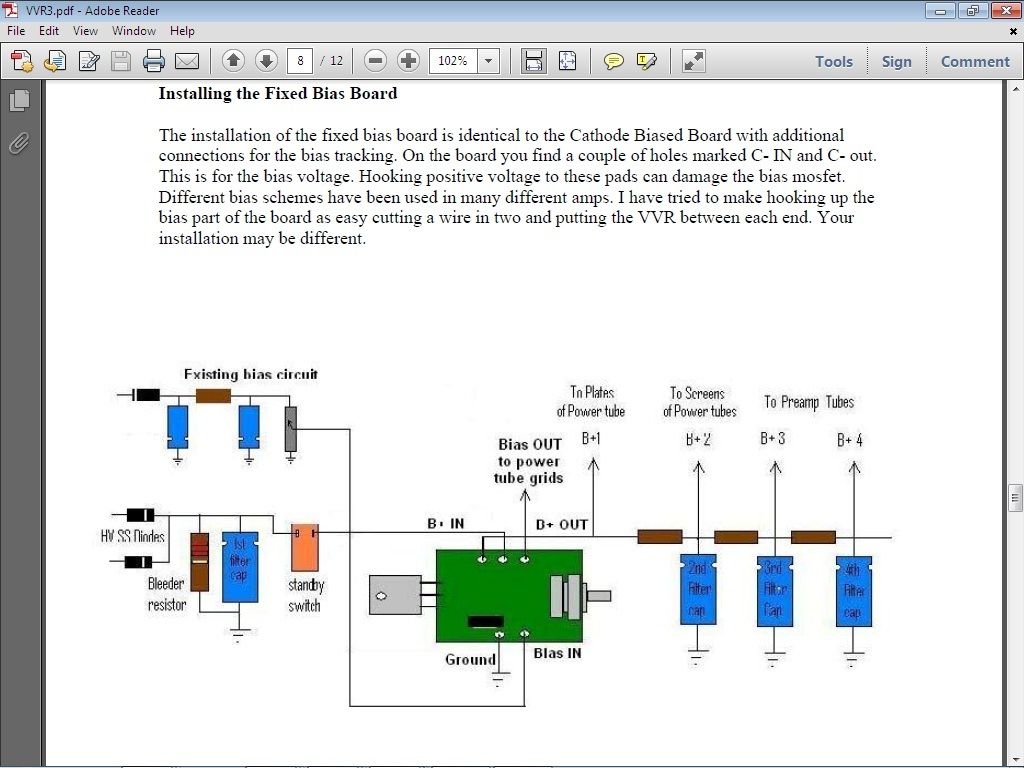The image size is (1024, 768).
Task: Select the highlight text tool
Action: click(x=647, y=61)
